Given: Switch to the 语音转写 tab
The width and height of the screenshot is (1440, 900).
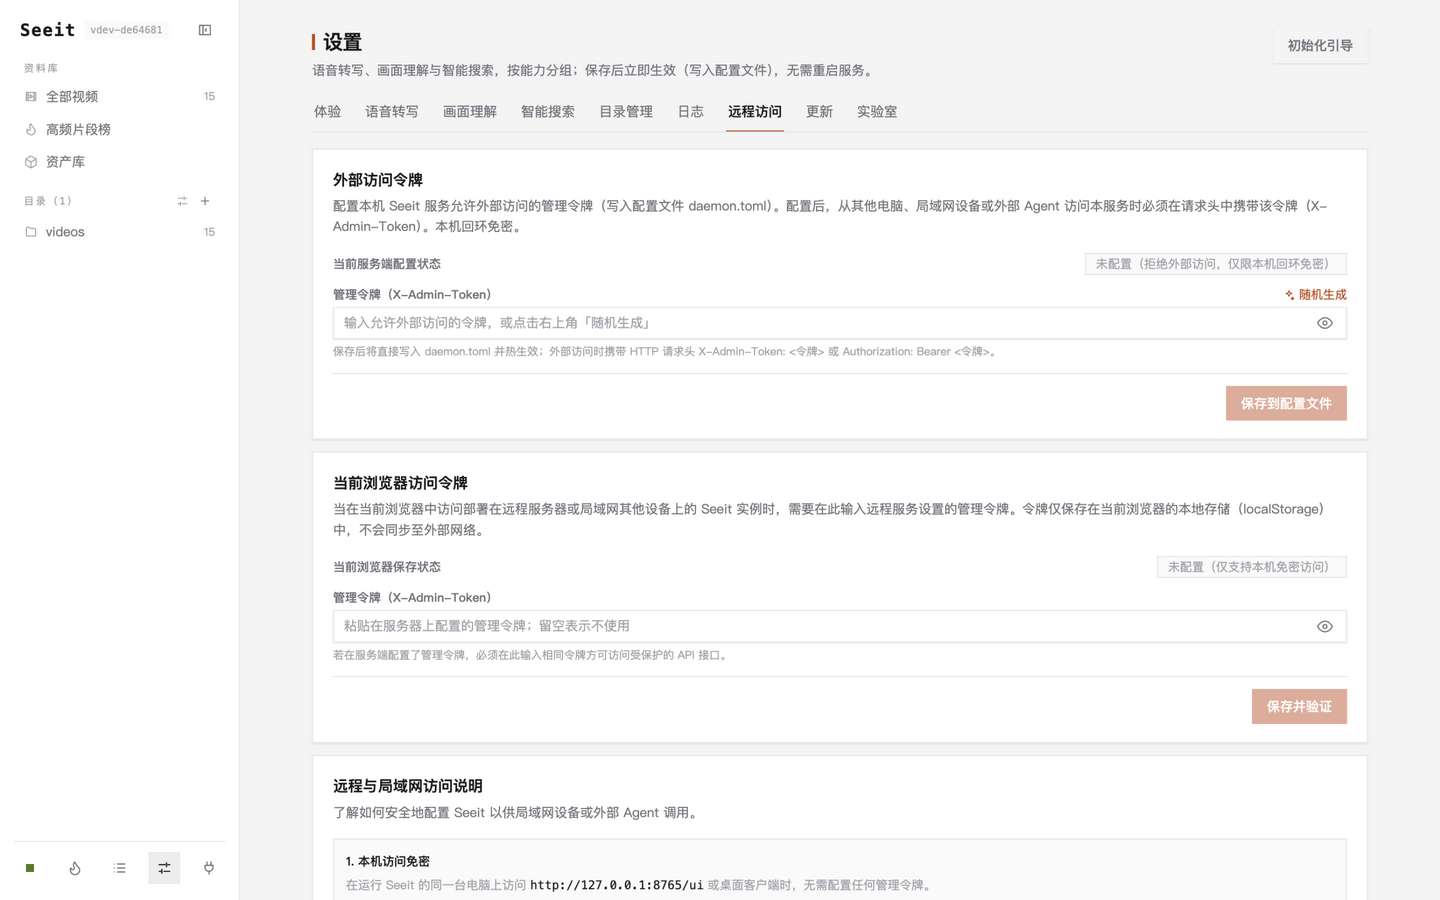Looking at the screenshot, I should pos(392,112).
